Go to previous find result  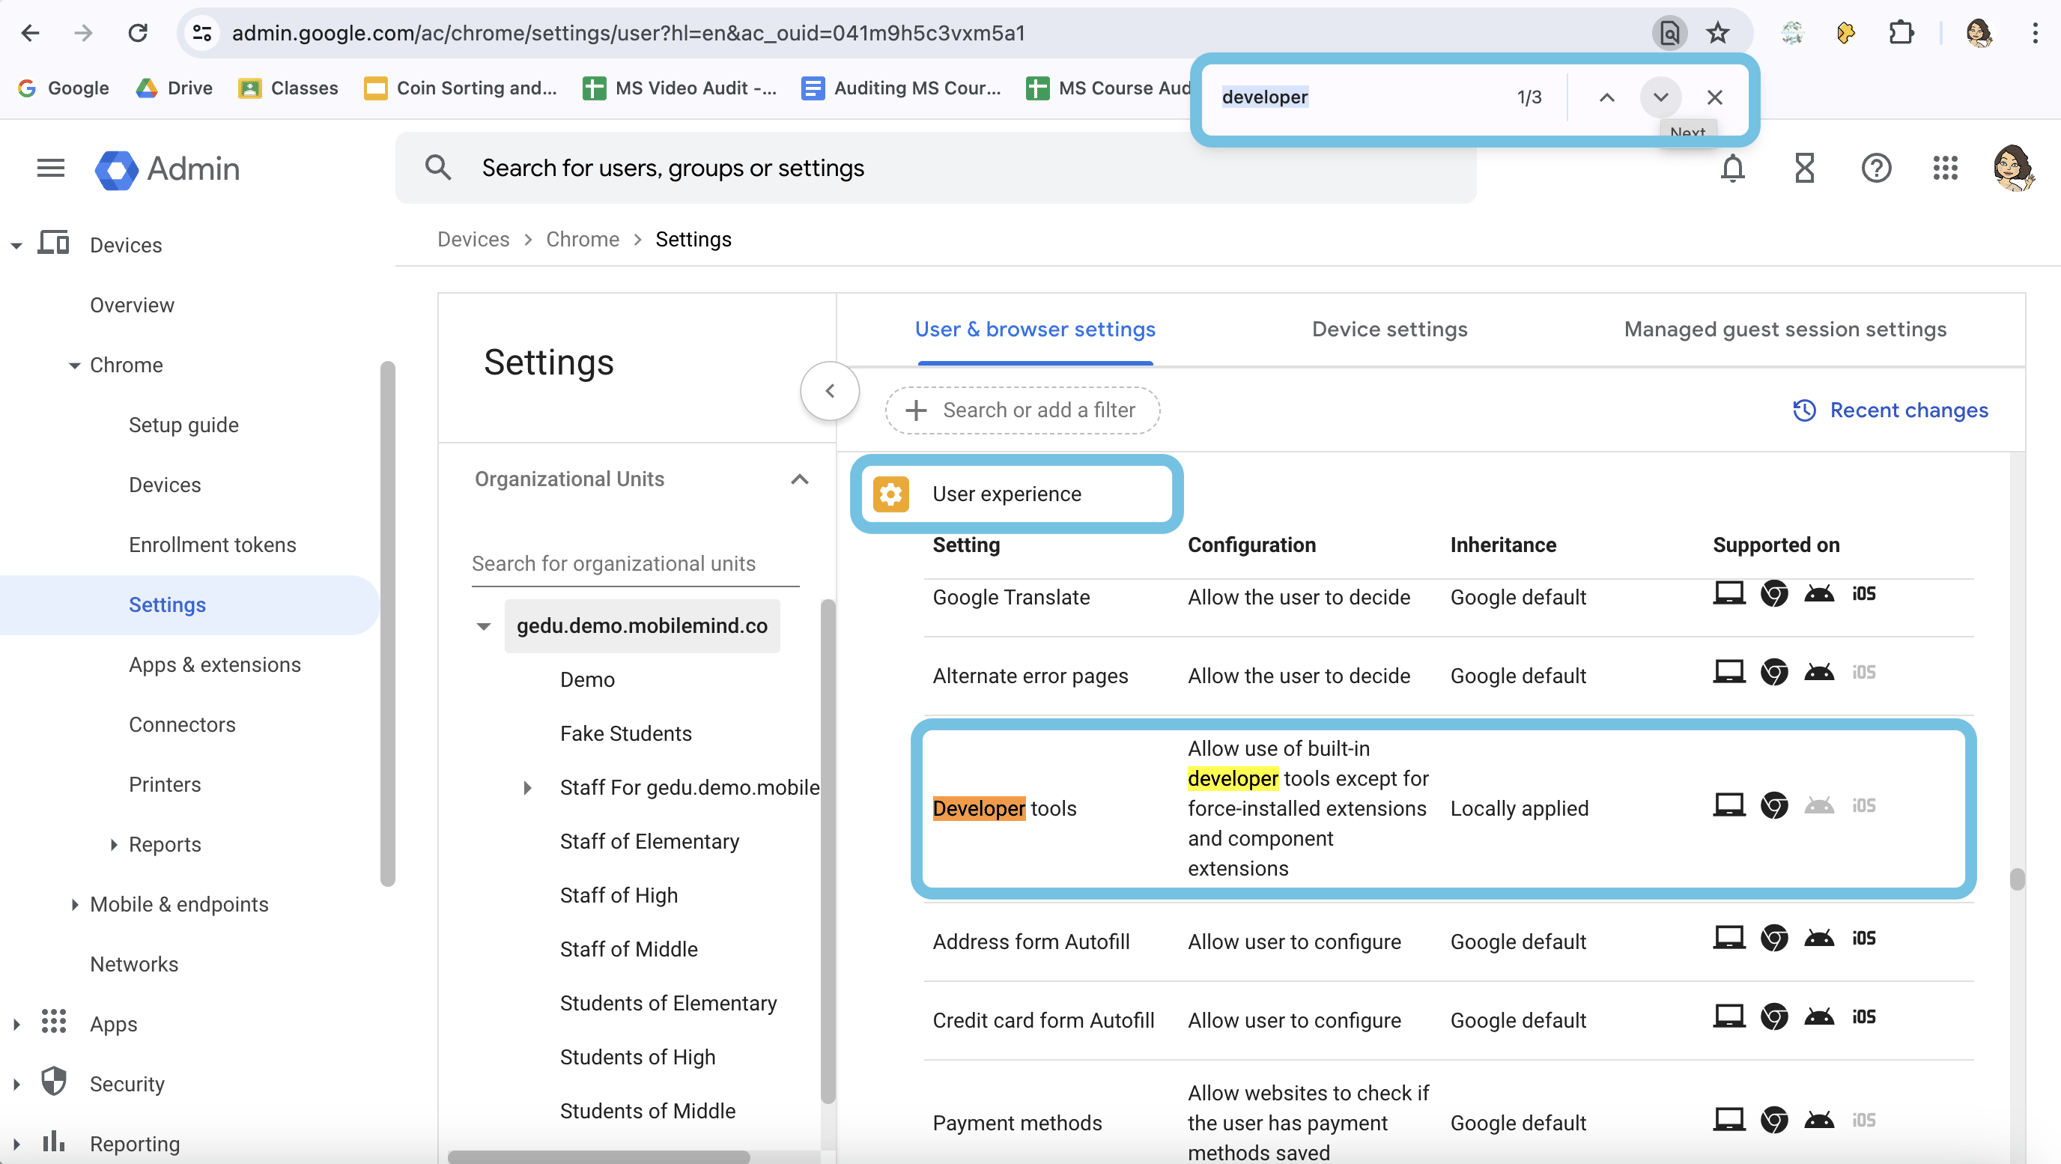(1606, 97)
